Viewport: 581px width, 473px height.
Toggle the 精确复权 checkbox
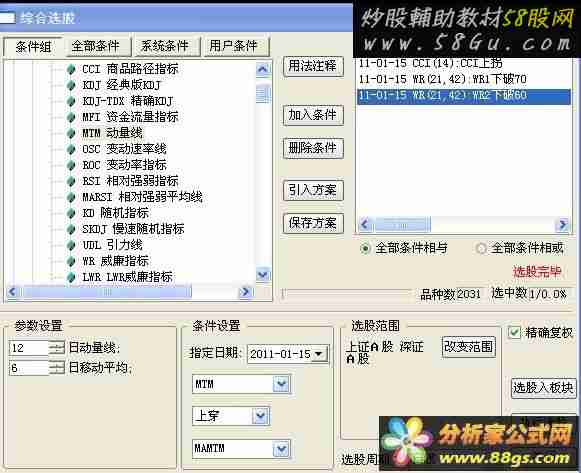tap(514, 332)
